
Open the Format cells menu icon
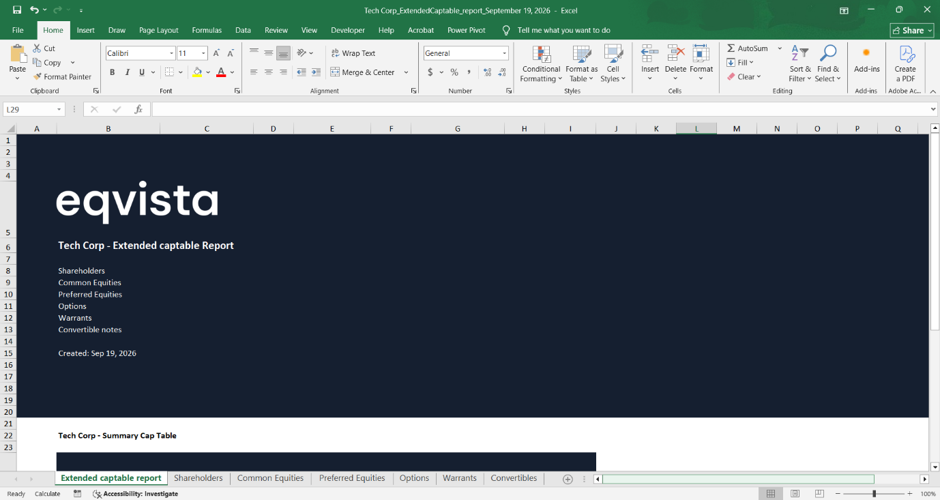pos(701,54)
